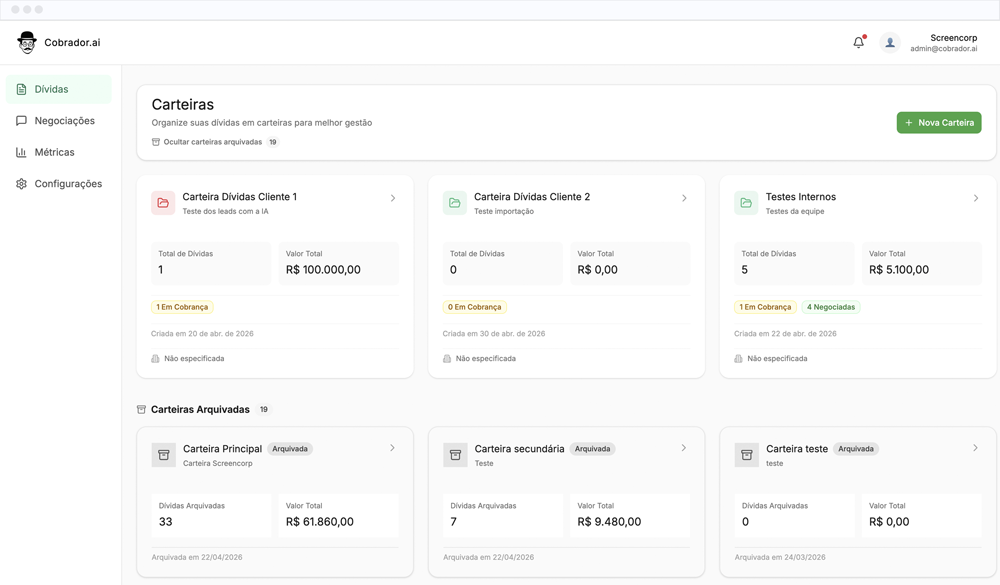Click the archive box icon of Carteira teste
Image resolution: width=1000 pixels, height=585 pixels.
click(x=747, y=455)
